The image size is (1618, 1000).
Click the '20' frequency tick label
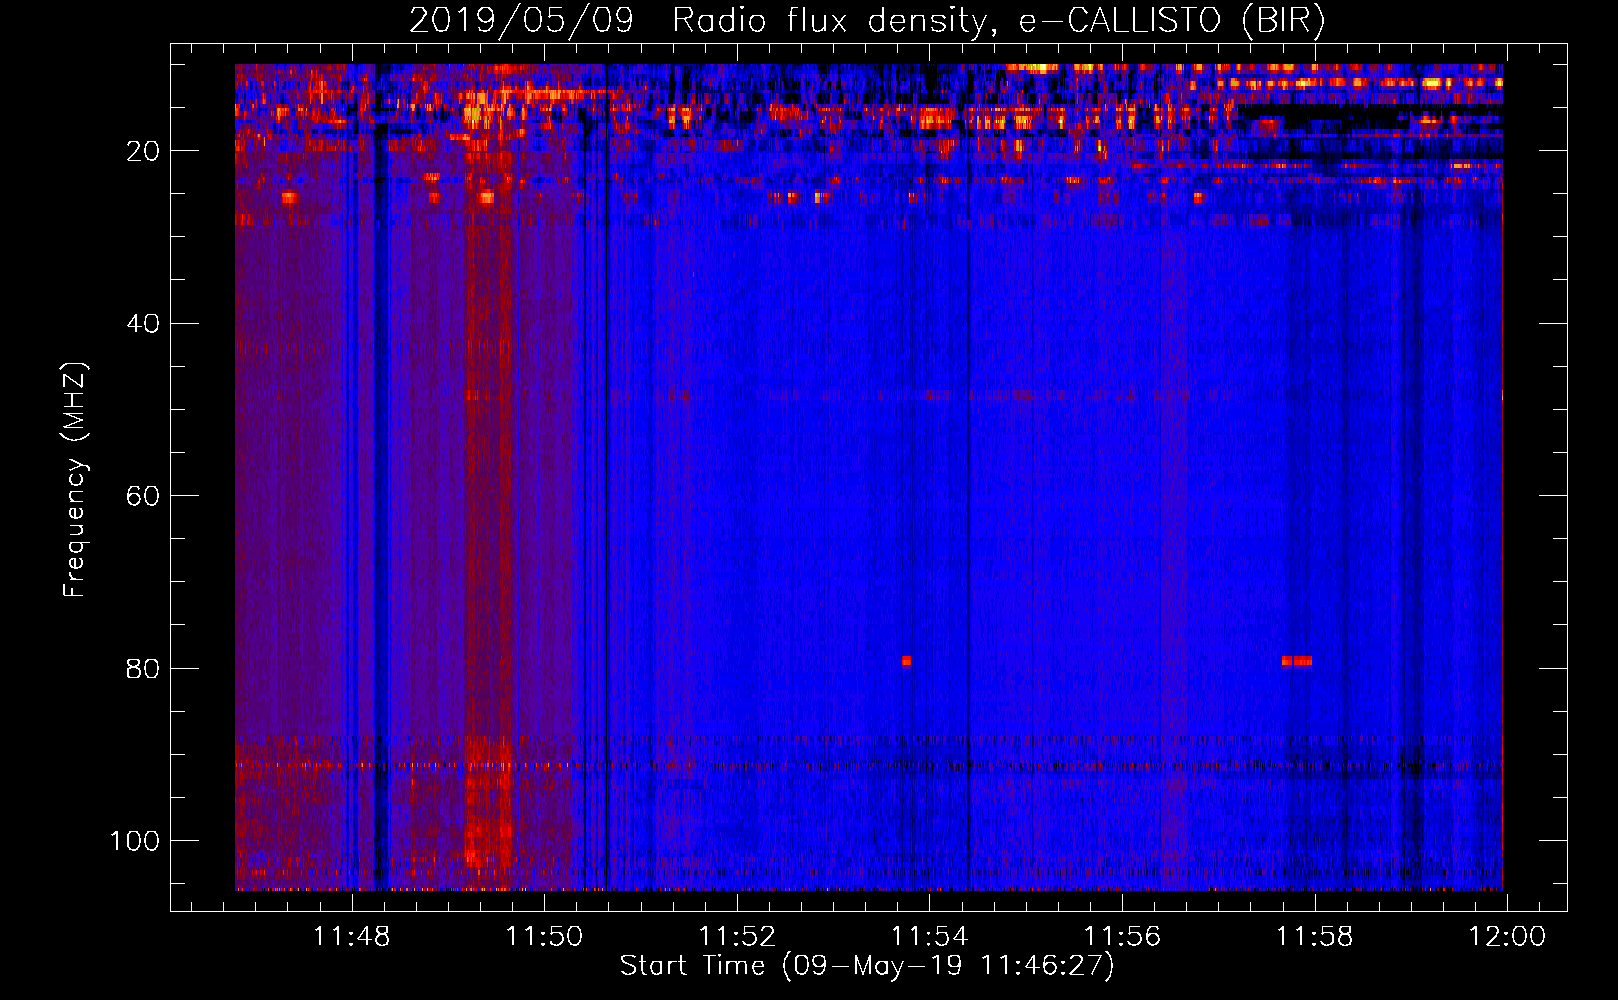tap(144, 151)
